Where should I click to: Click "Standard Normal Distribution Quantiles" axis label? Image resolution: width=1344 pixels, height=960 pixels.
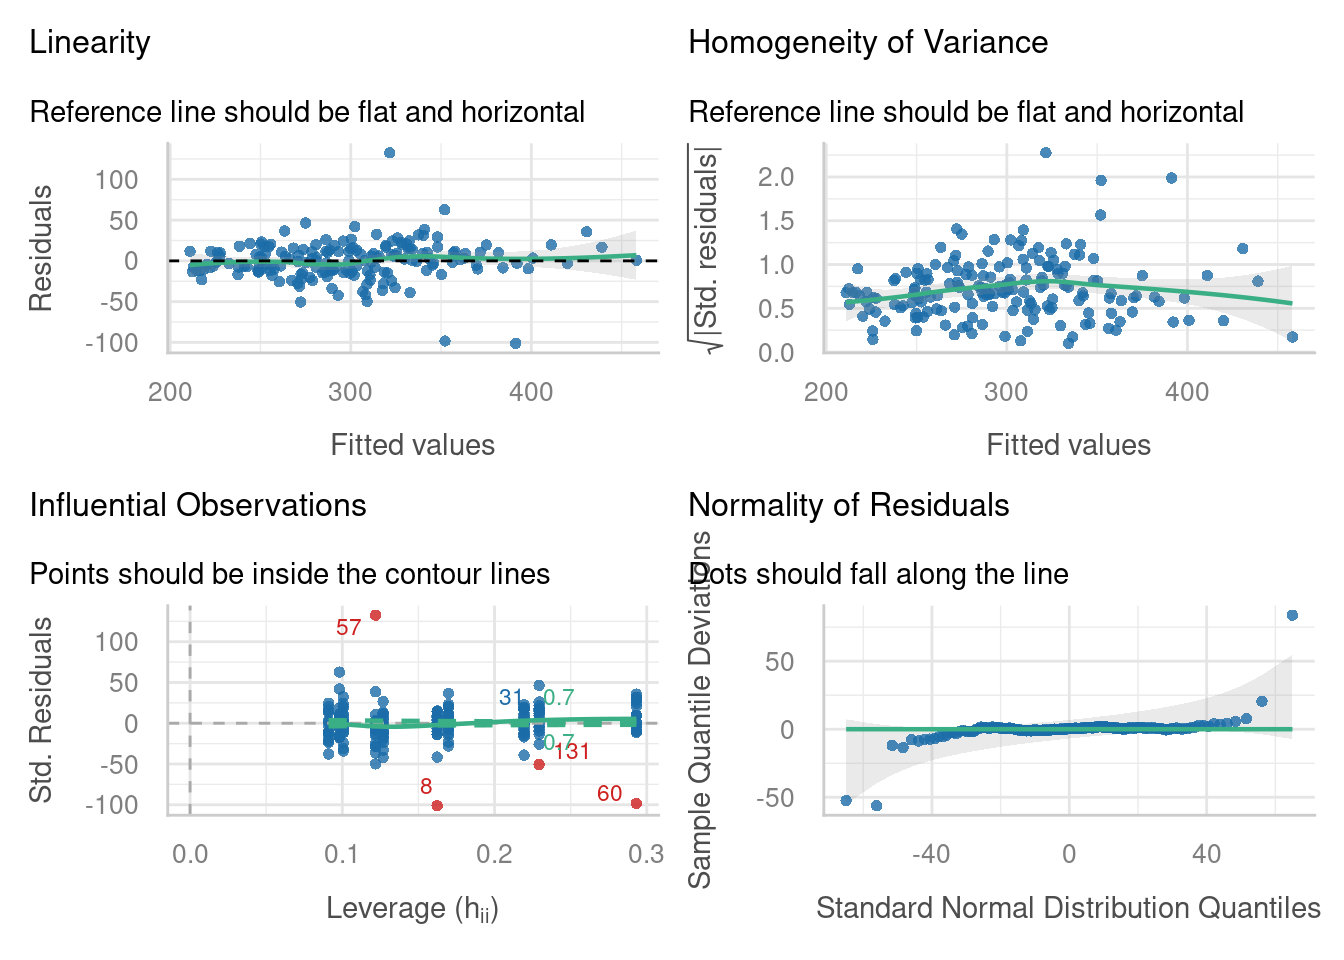coord(1068,908)
